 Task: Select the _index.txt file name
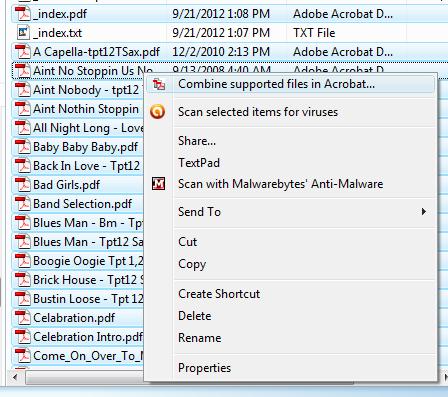pyautogui.click(x=57, y=33)
